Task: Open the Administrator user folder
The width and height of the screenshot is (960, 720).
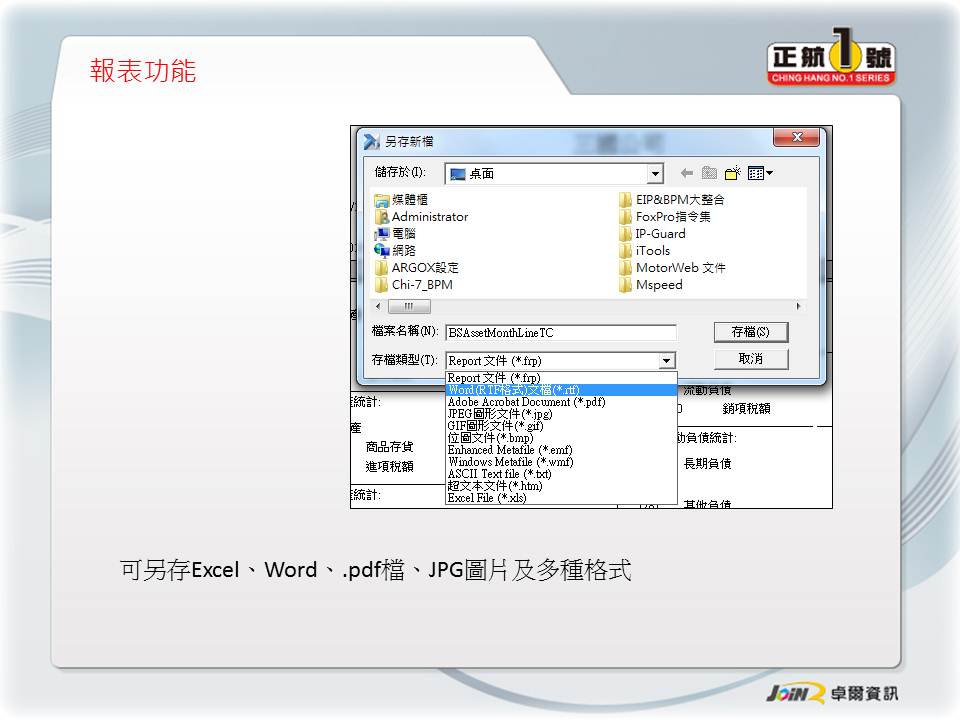Action: click(429, 217)
